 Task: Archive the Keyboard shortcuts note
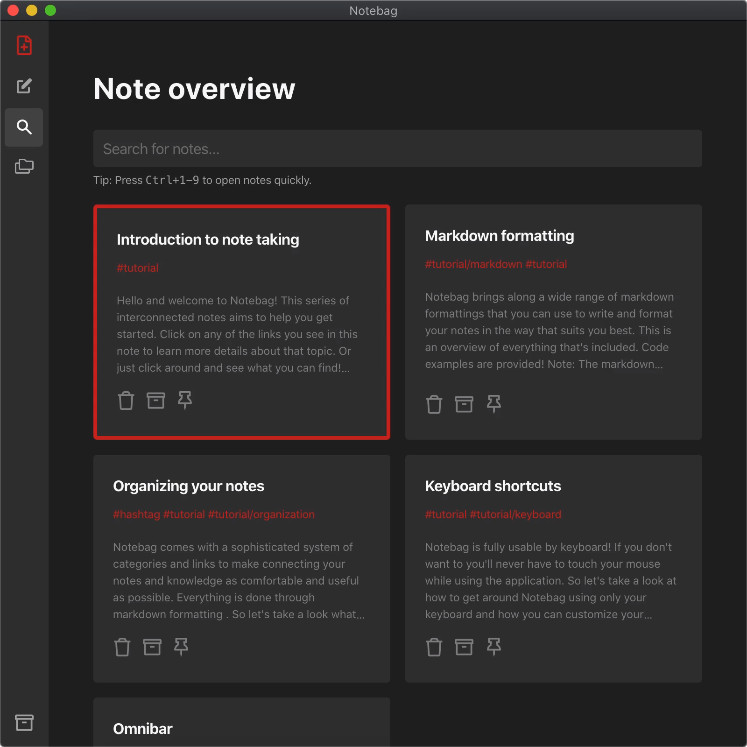pyautogui.click(x=464, y=647)
